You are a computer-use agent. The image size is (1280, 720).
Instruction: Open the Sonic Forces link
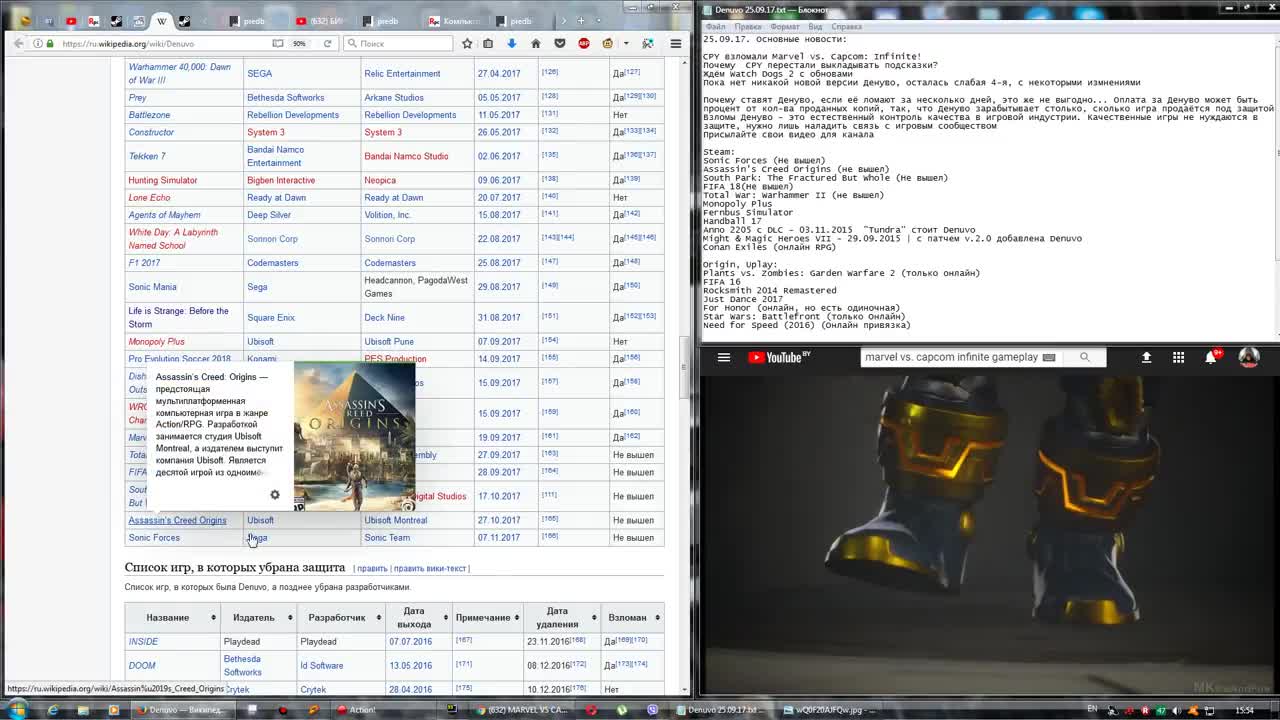(x=154, y=538)
